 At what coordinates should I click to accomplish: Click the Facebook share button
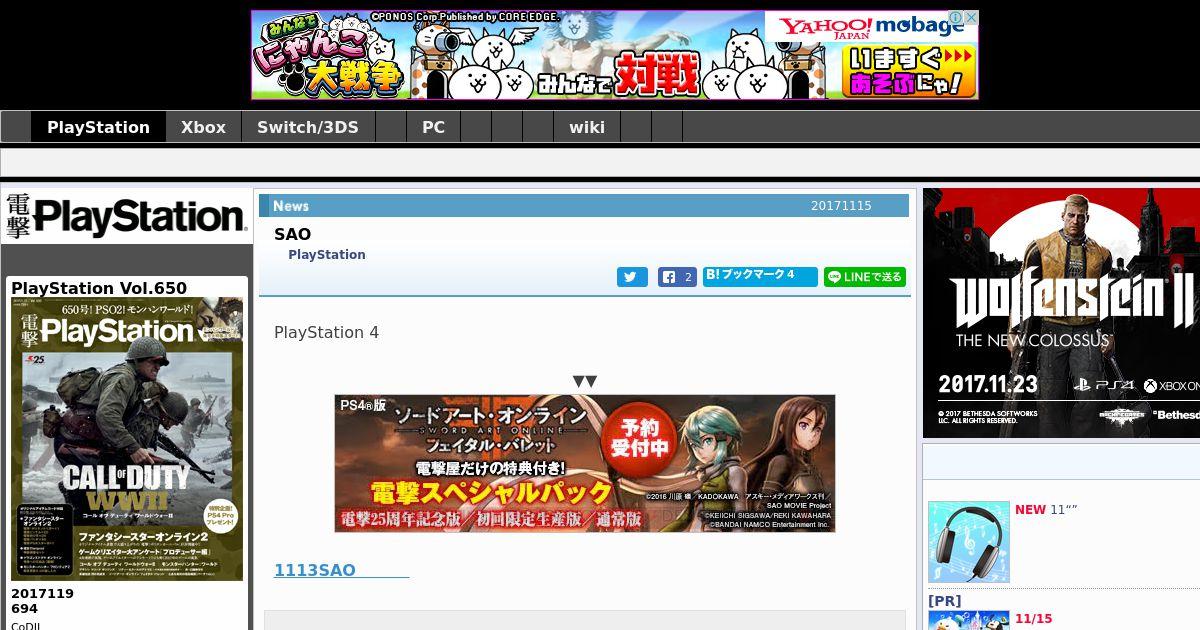(x=677, y=277)
